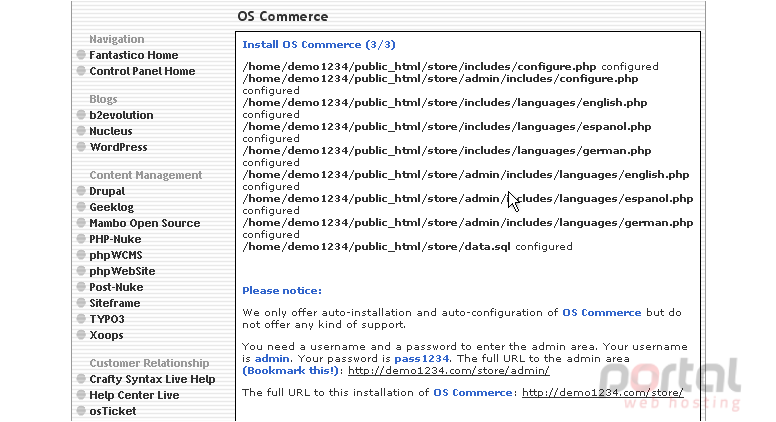Click the bullet icon next to PHP-Nuke
Image resolution: width=776 pixels, height=422 pixels.
pyautogui.click(x=81, y=239)
